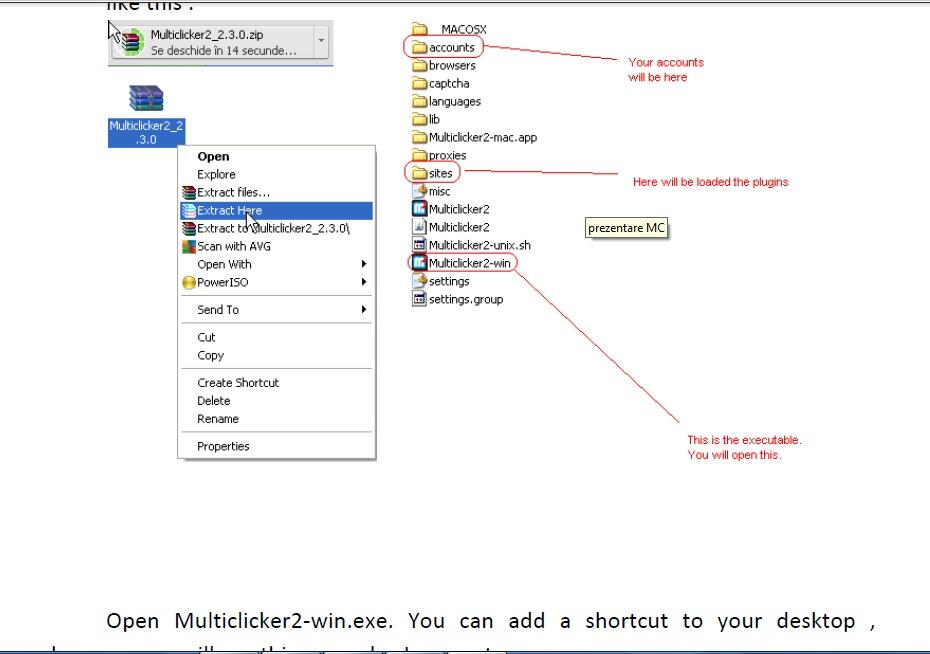Screen dimensions: 930x654
Task: Click the captcha folder icon
Action: 419,83
